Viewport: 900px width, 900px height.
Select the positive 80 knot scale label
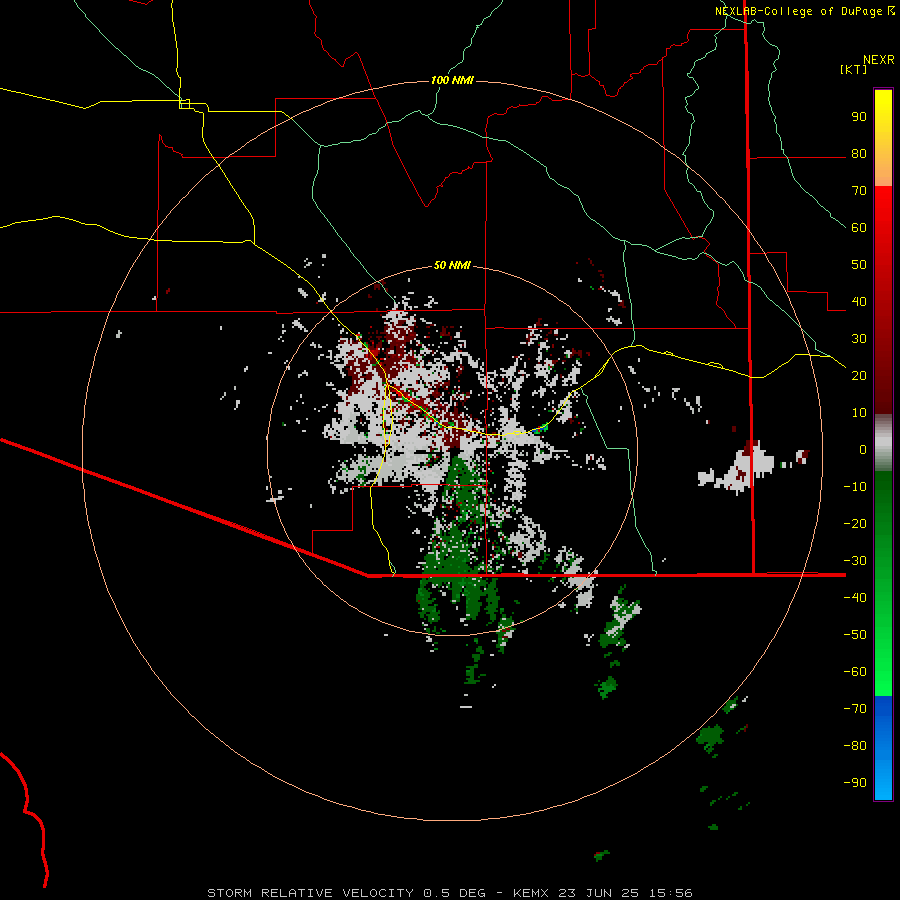click(x=859, y=153)
